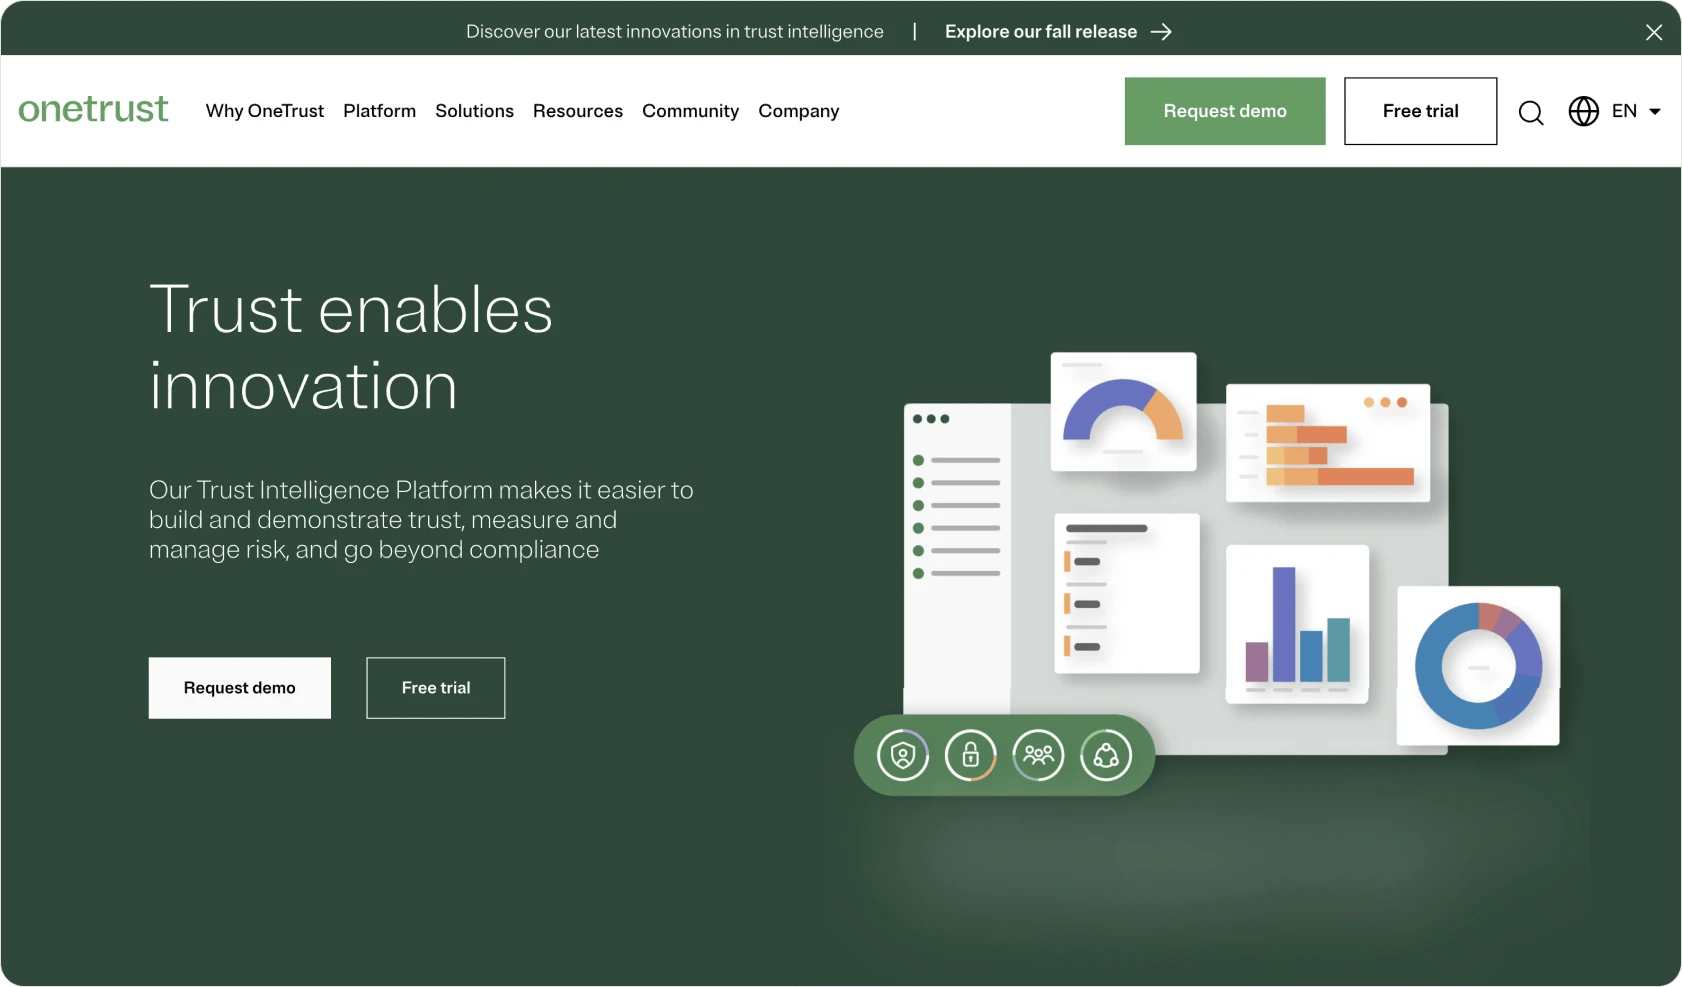The image size is (1682, 987).
Task: Click the people group icon in pill
Action: 1039,755
